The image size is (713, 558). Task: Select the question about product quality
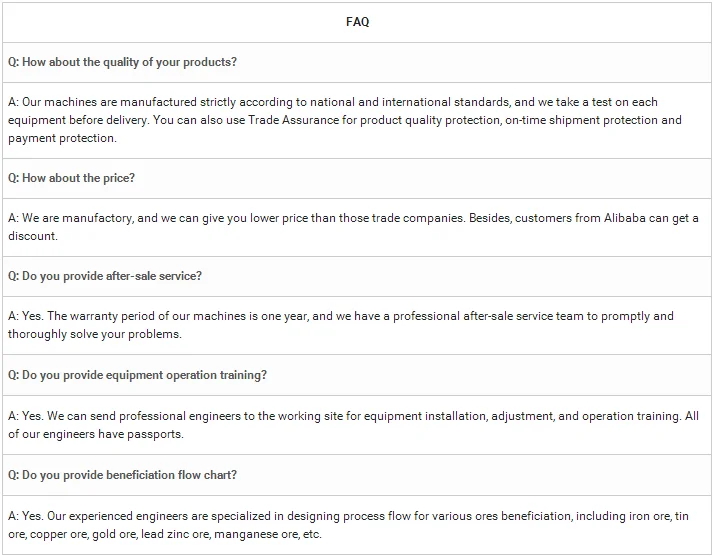coord(122,62)
